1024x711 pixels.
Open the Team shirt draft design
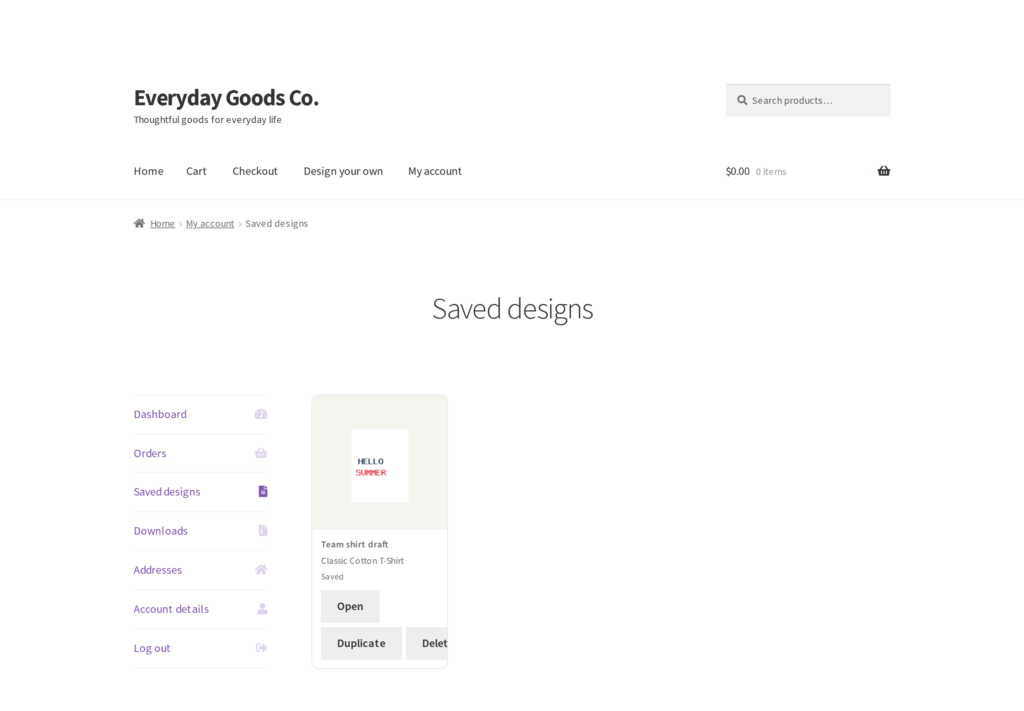350,607
